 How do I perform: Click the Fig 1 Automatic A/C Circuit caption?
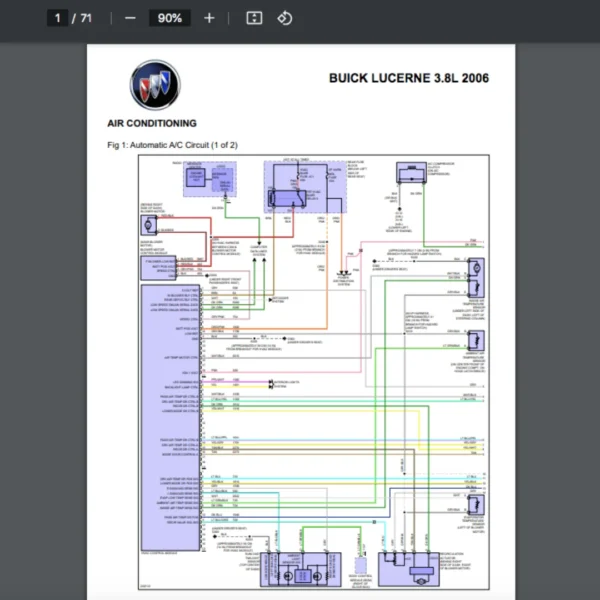(172, 145)
